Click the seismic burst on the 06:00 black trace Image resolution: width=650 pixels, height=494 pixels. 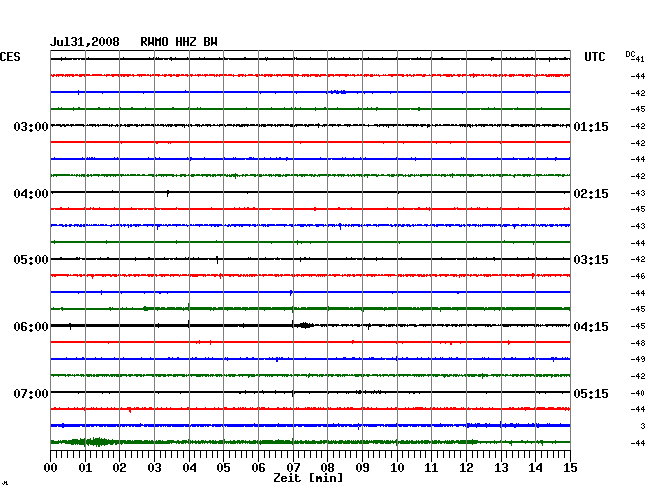tap(305, 325)
